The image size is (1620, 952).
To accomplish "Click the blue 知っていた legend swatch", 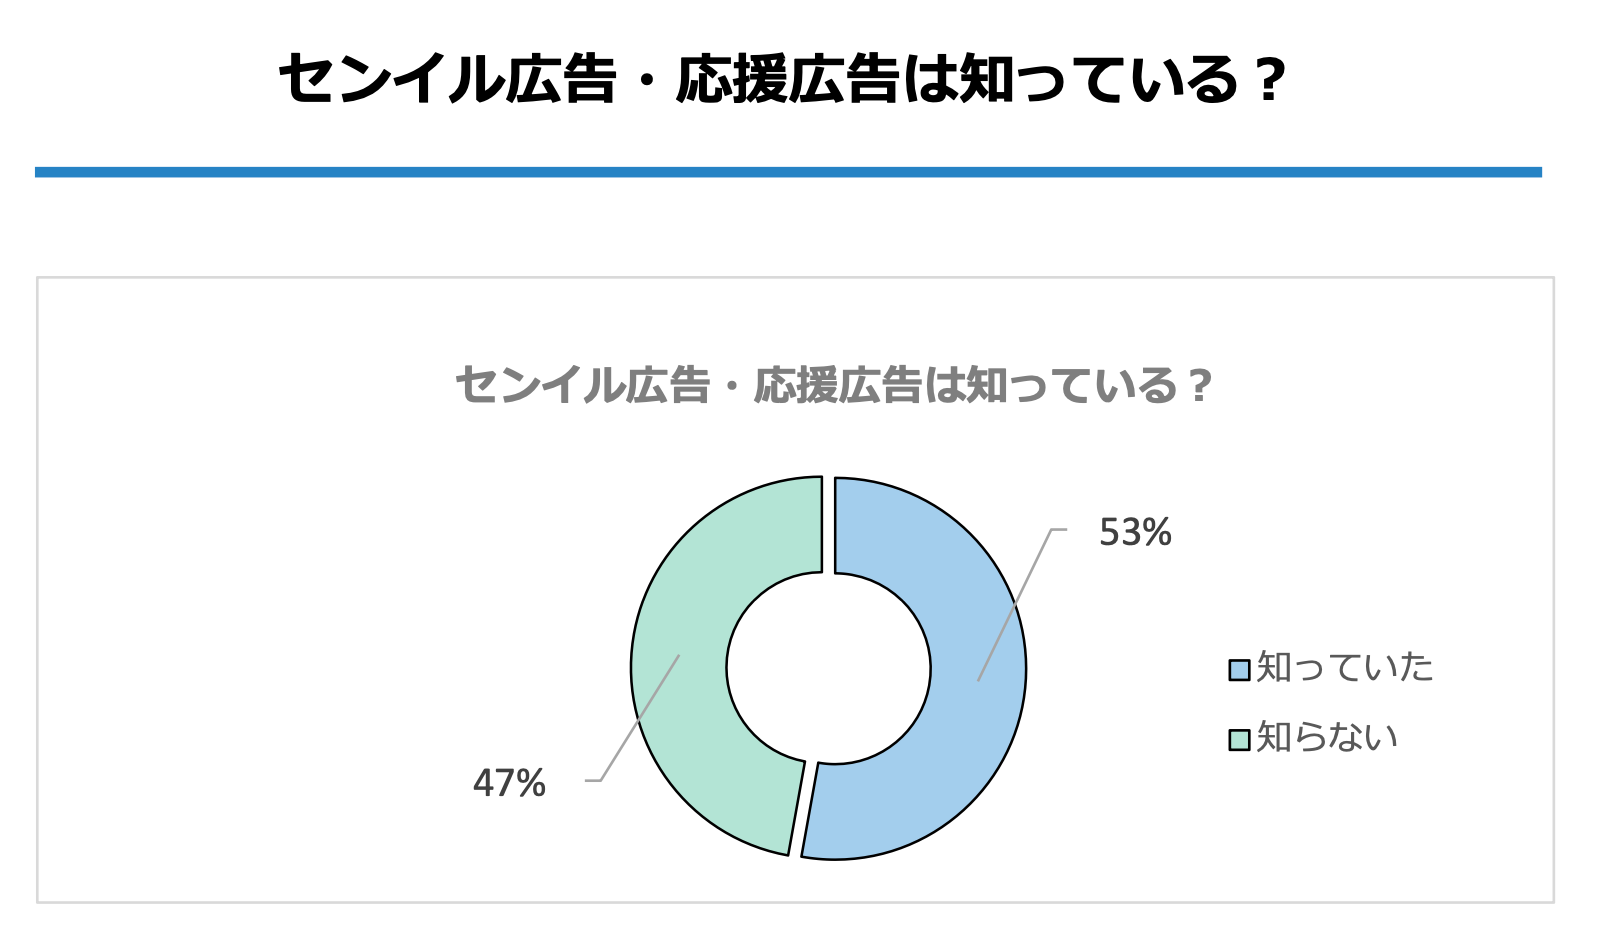I will 1239,669.
